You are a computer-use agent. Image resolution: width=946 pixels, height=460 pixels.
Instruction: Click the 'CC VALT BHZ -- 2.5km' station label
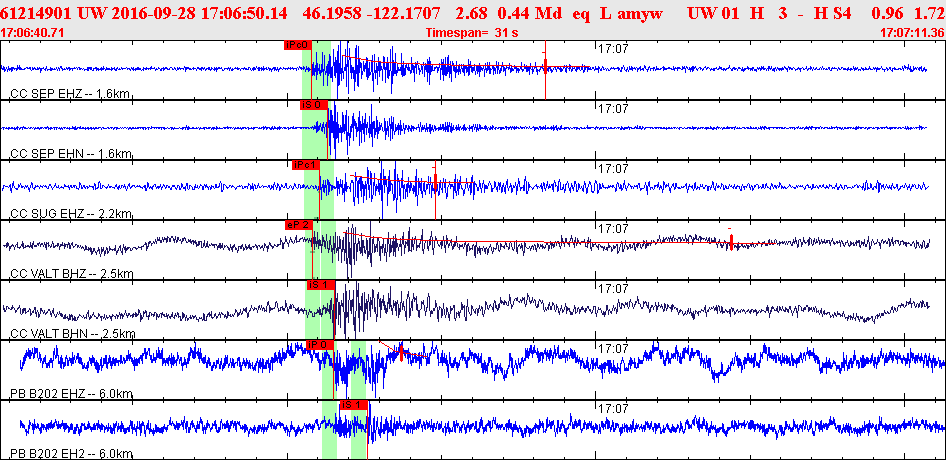tap(71, 274)
